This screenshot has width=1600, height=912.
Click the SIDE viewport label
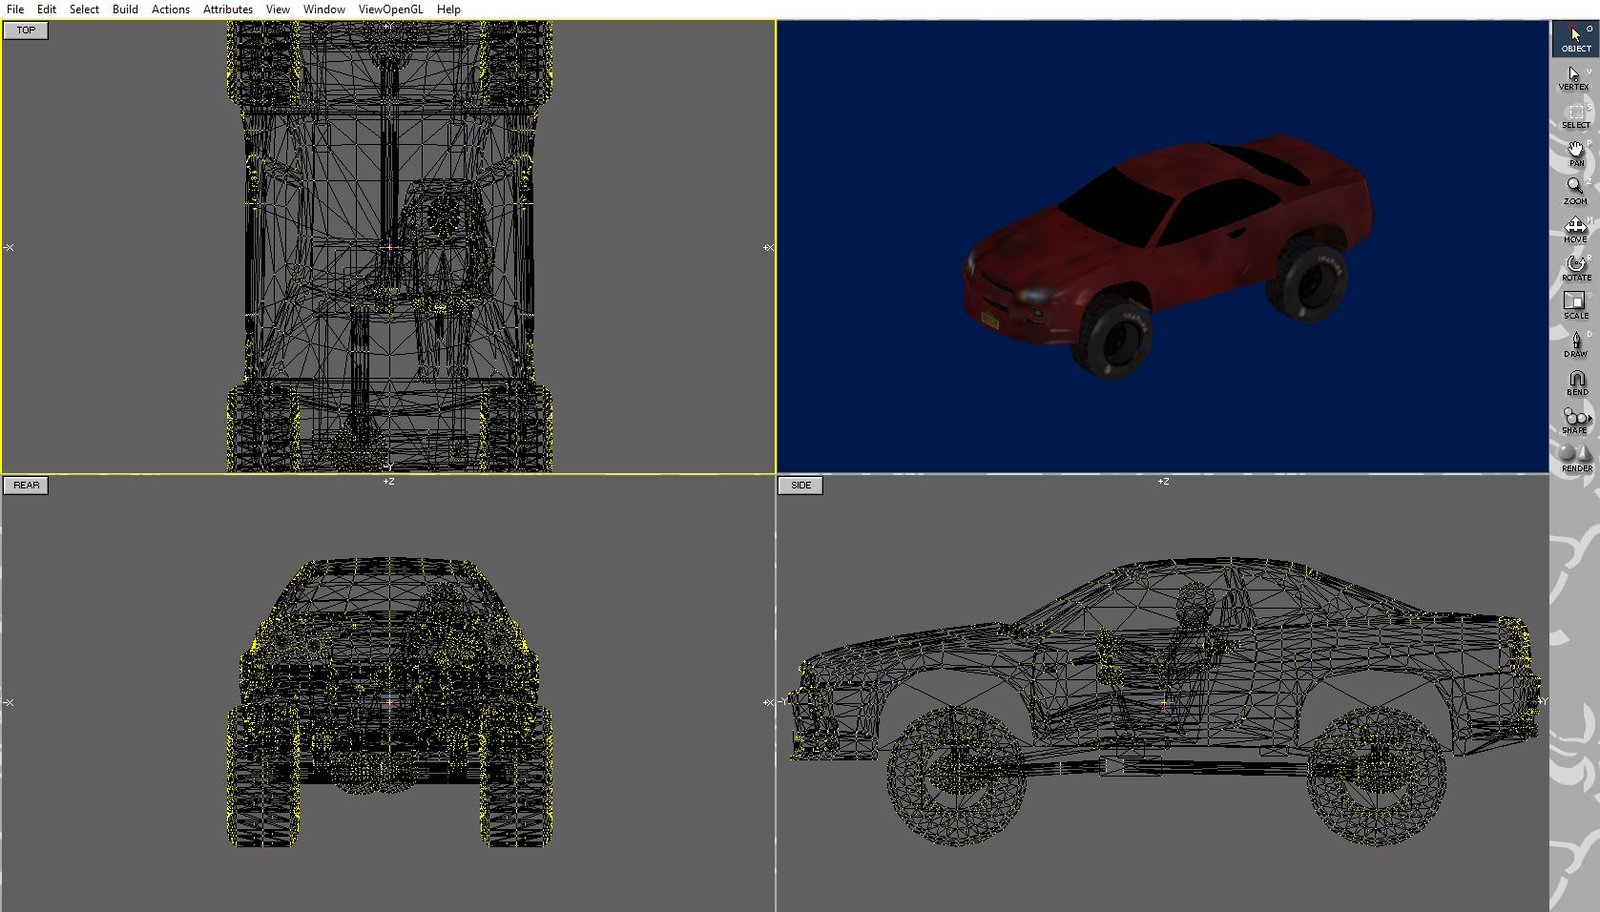[799, 485]
